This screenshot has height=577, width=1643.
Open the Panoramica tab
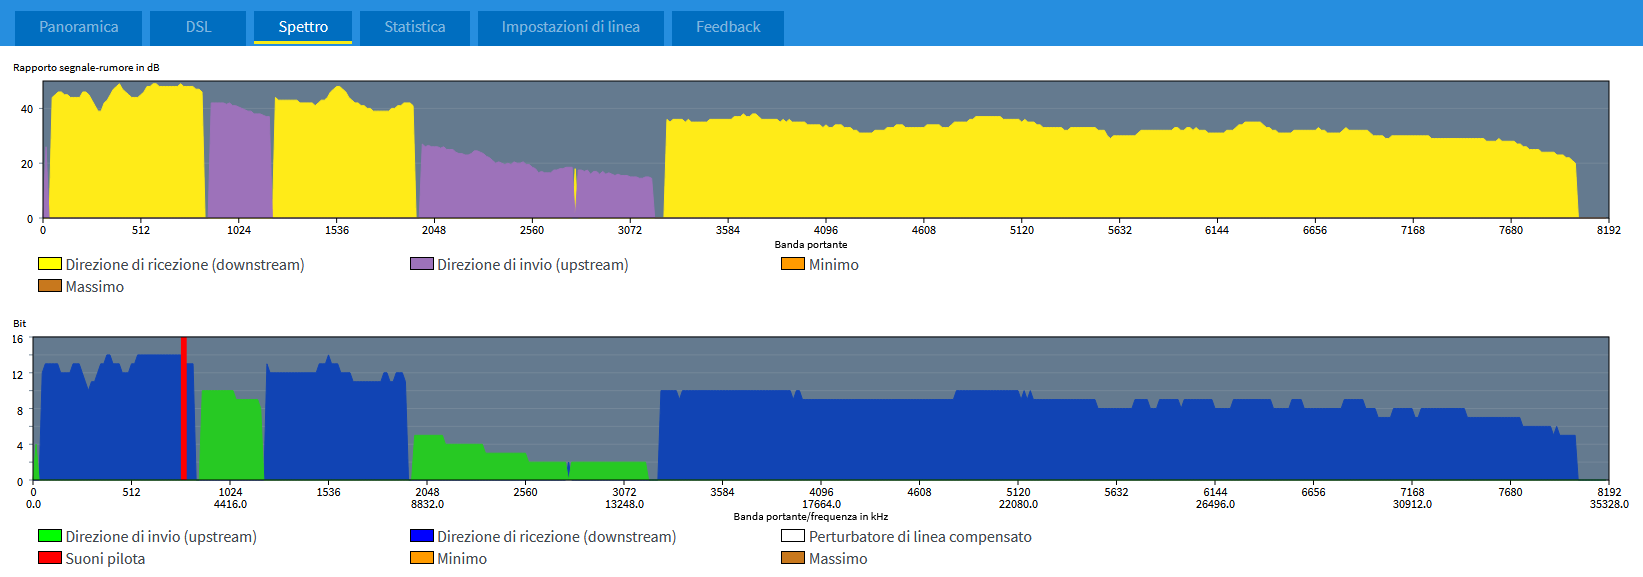point(78,27)
